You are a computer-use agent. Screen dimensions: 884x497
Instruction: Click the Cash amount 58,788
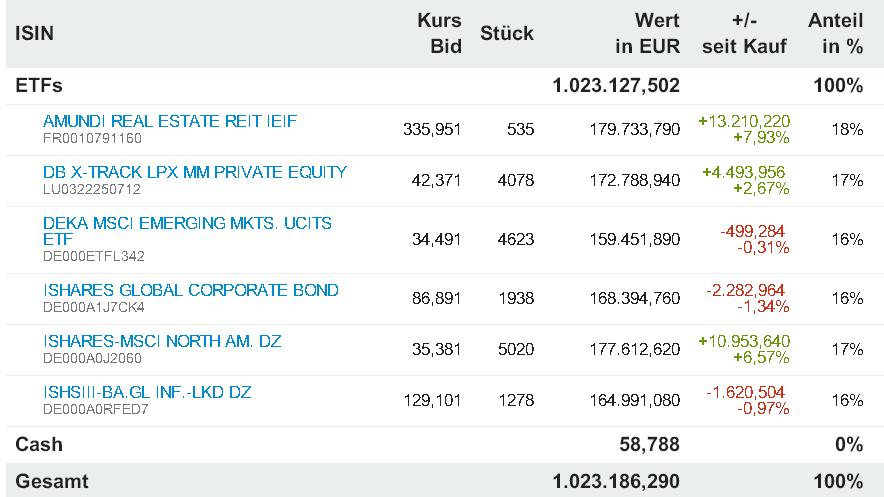(x=650, y=444)
